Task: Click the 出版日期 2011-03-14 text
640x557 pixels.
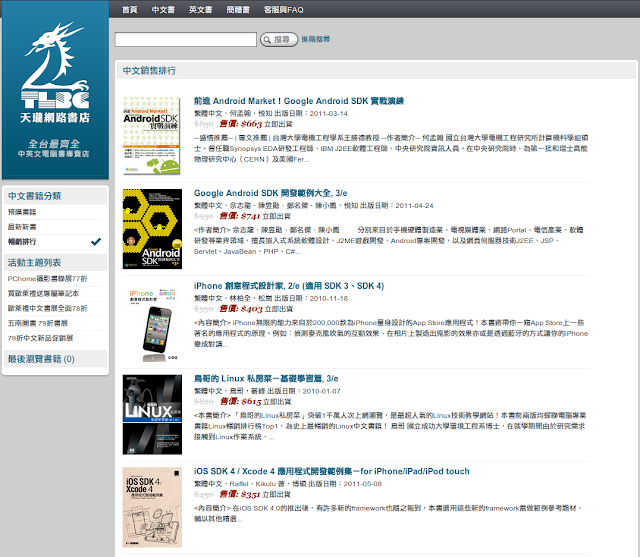Action: (313, 113)
